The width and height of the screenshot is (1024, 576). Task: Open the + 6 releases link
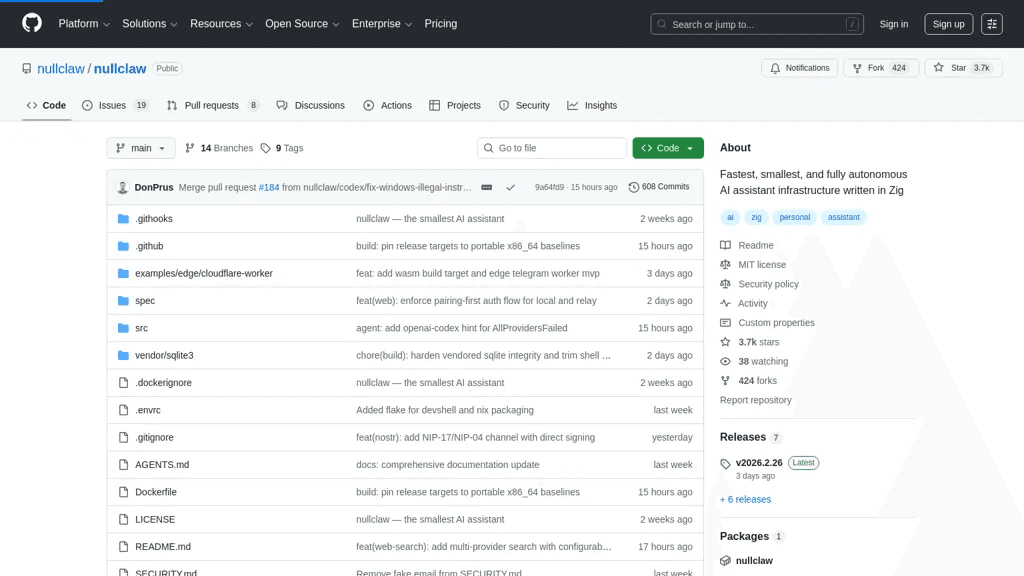[x=745, y=500]
